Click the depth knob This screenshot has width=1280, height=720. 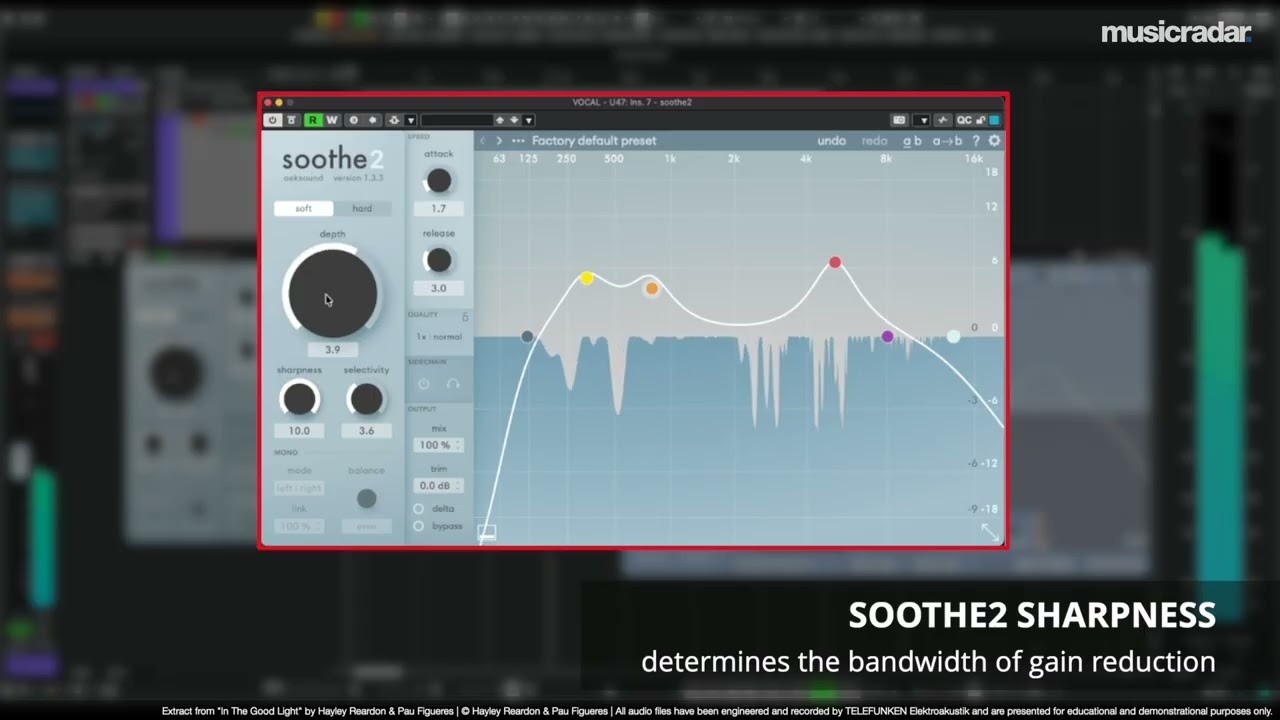[x=332, y=292]
